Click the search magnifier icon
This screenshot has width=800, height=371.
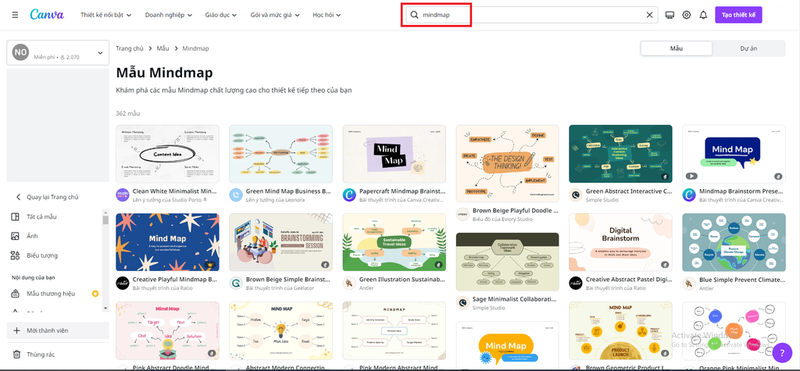coord(414,15)
